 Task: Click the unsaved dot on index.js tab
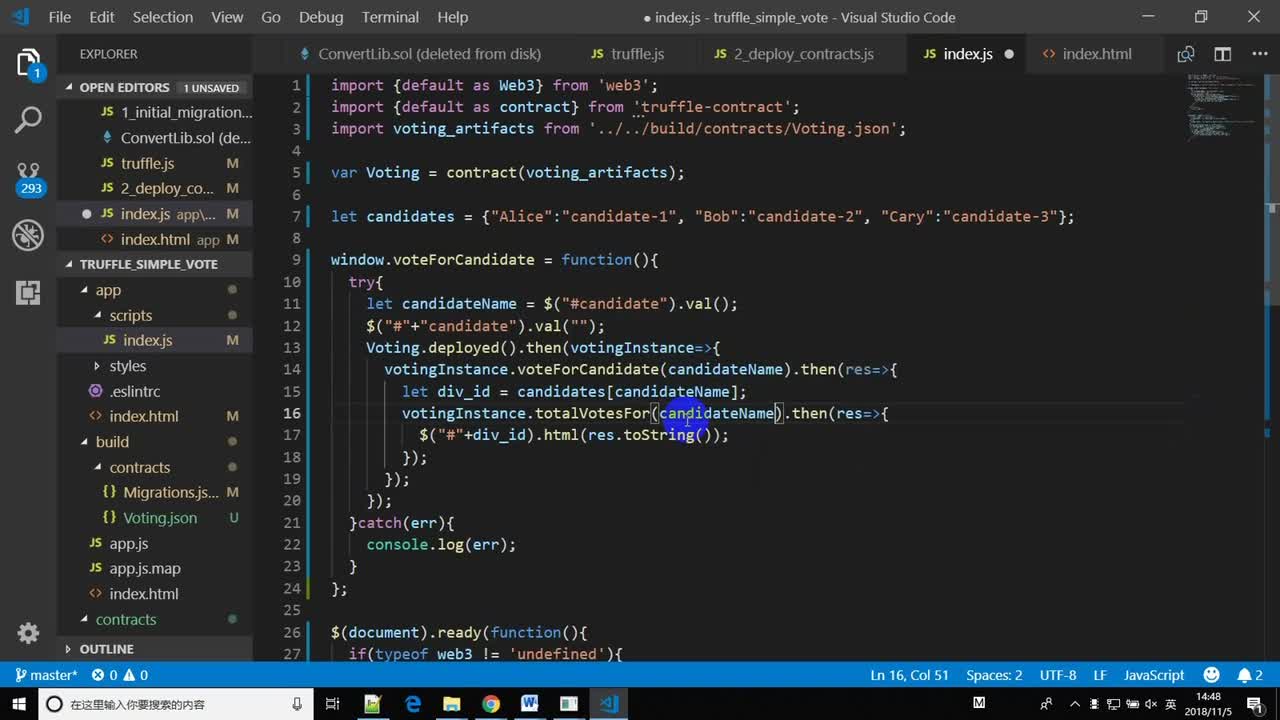point(1009,54)
